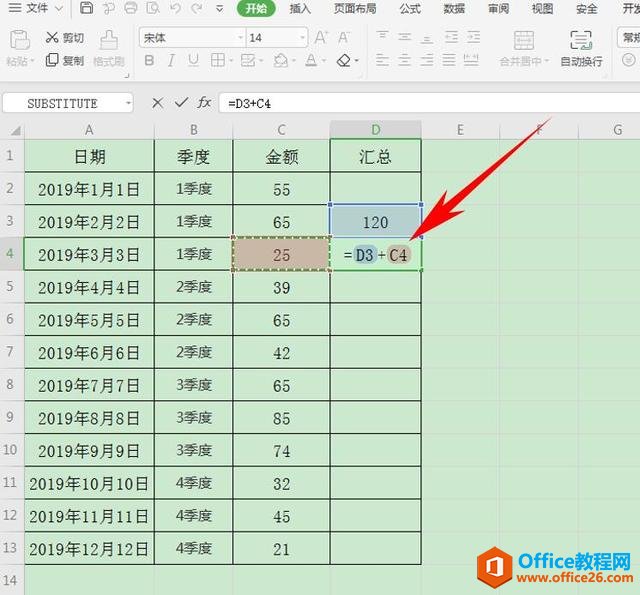Click cell A11 with 2019年10月10日
Viewport: 640px width, 595px height.
click(89, 484)
